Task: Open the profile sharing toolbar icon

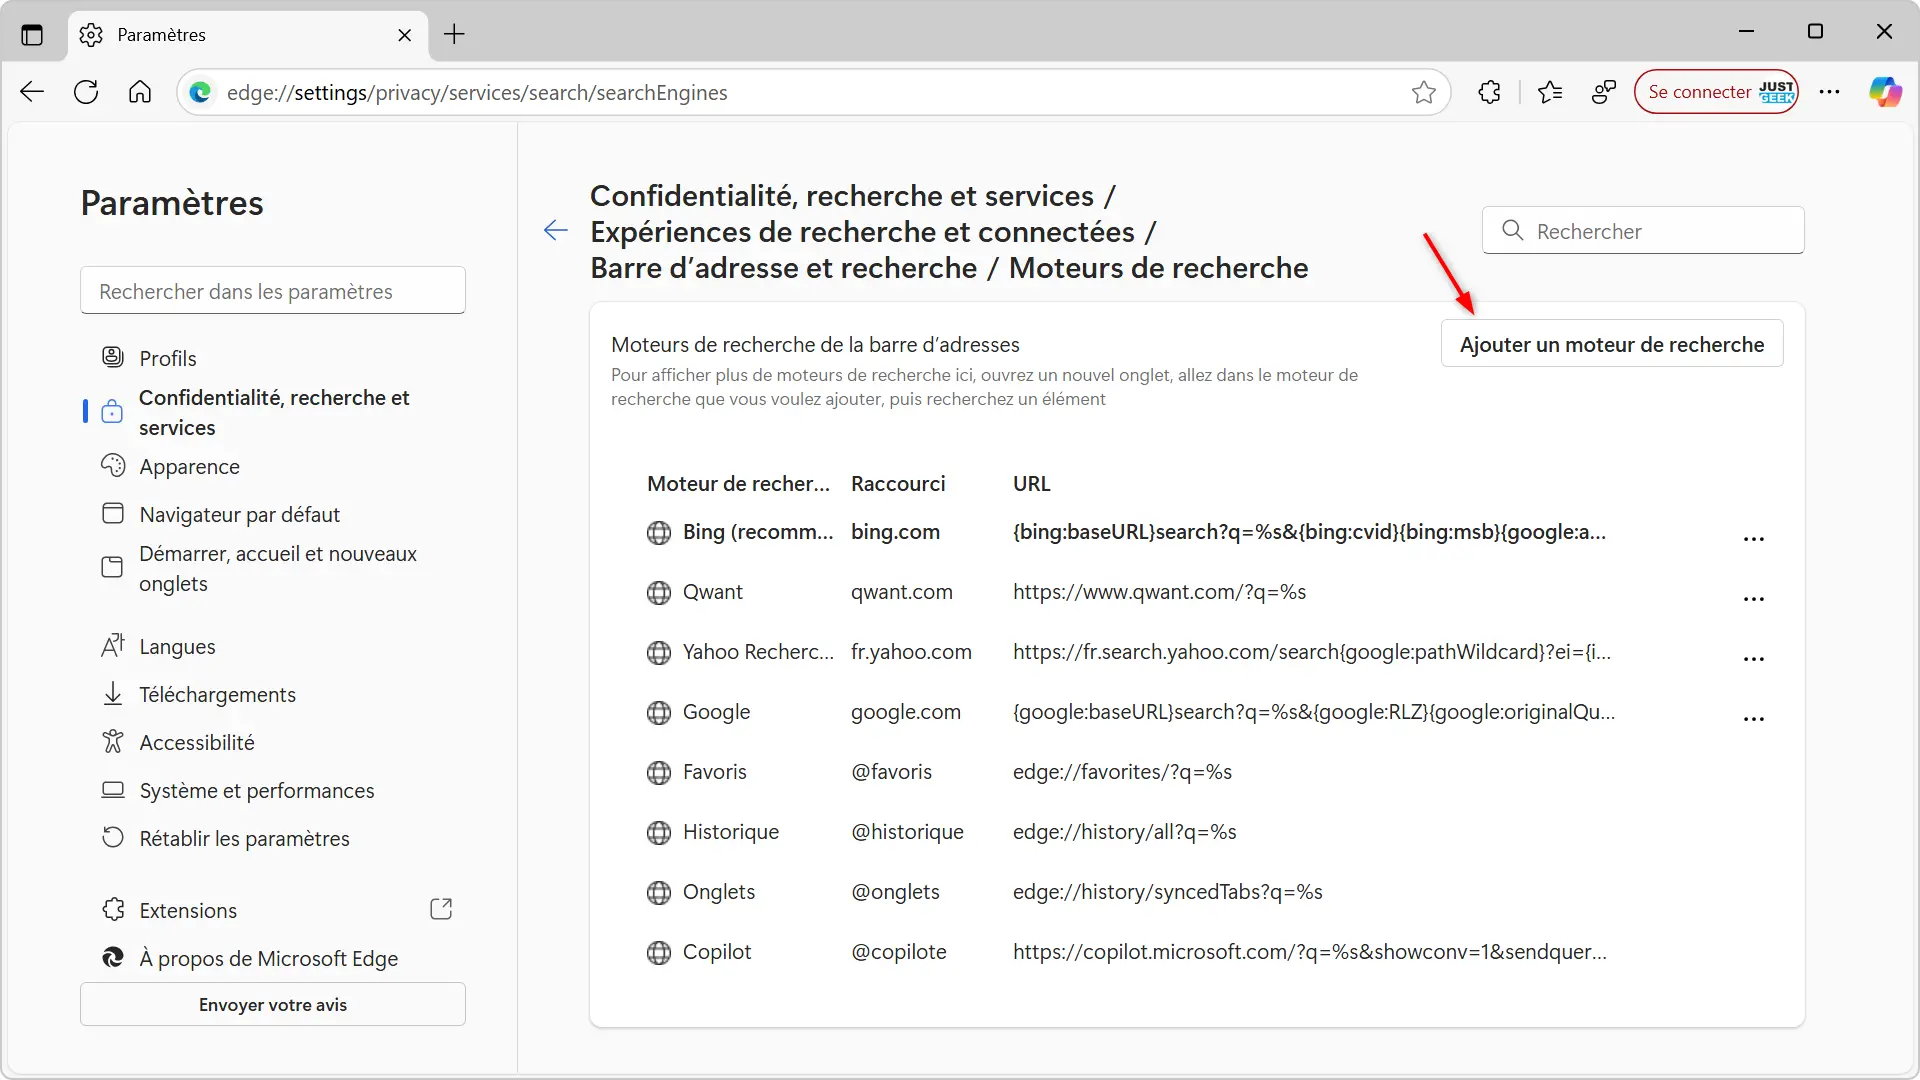Action: point(1604,92)
